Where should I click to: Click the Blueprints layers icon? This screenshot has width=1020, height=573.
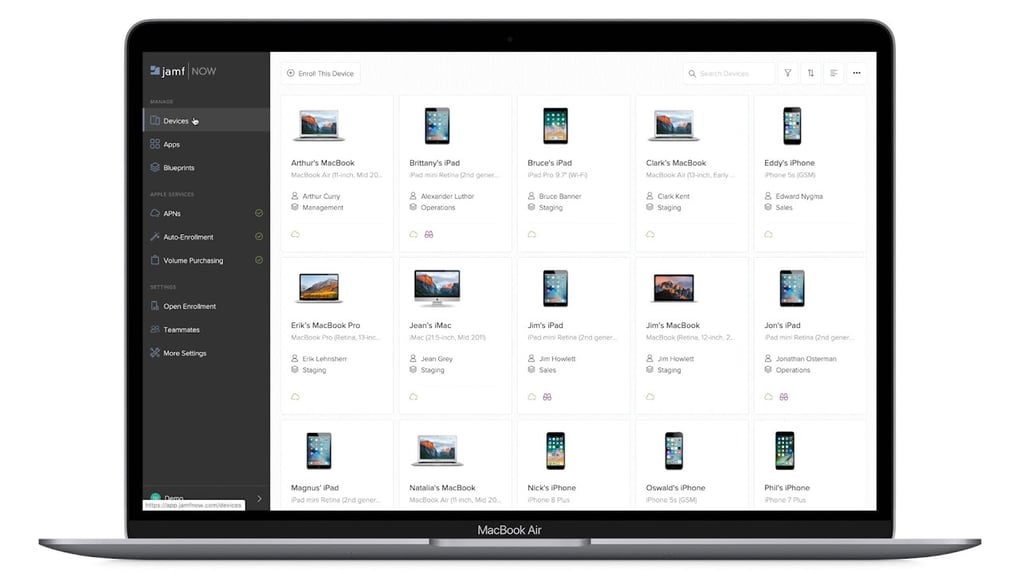[x=155, y=167]
